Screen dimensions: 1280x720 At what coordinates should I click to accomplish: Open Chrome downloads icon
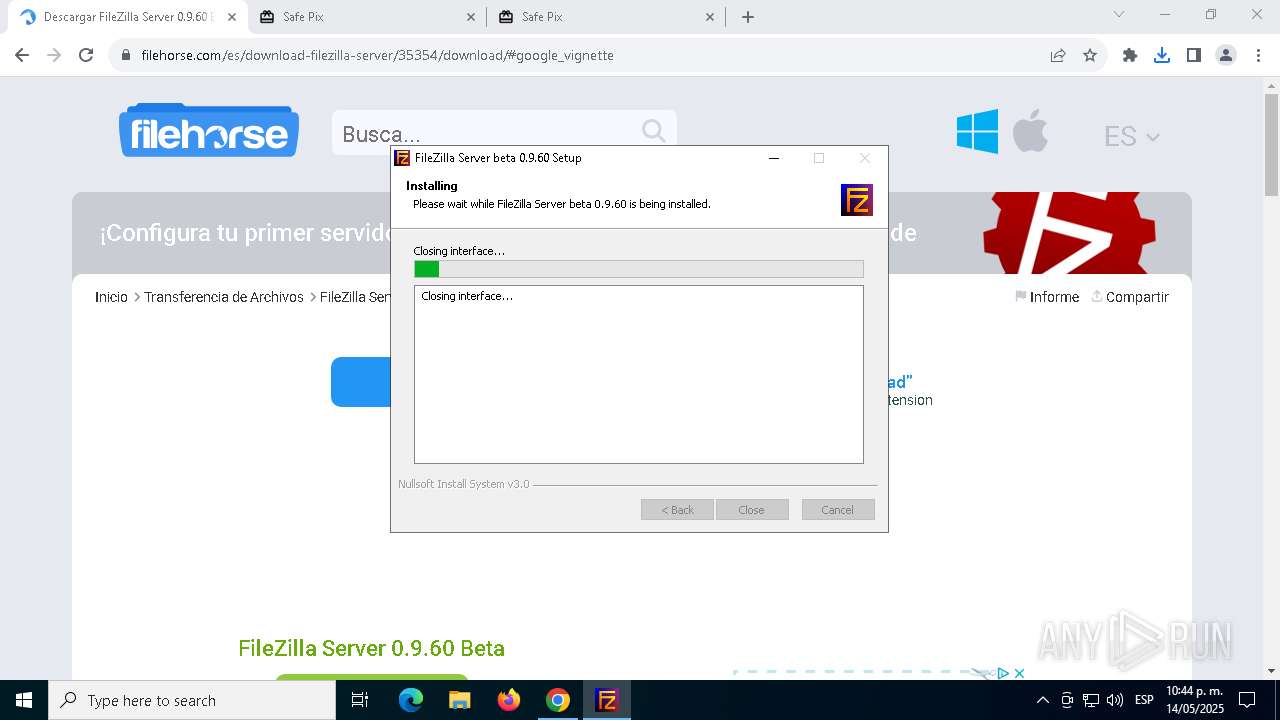tap(1162, 55)
